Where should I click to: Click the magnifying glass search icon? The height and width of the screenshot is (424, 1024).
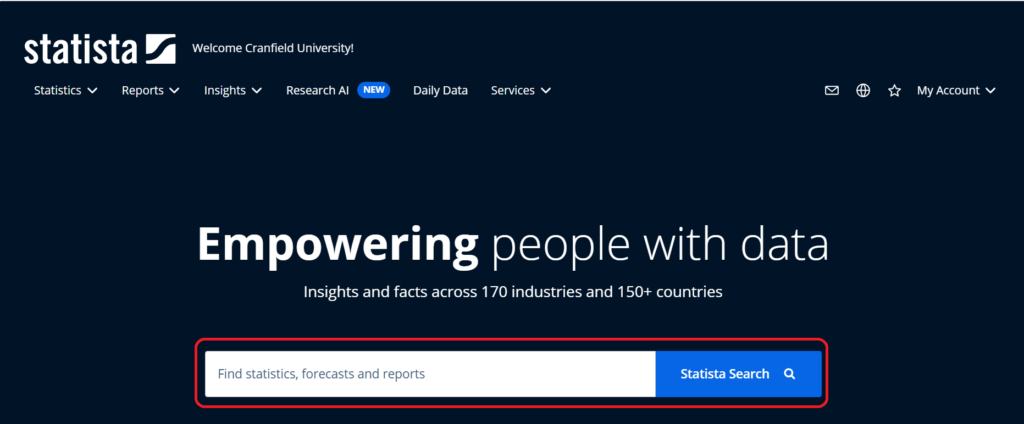point(789,374)
